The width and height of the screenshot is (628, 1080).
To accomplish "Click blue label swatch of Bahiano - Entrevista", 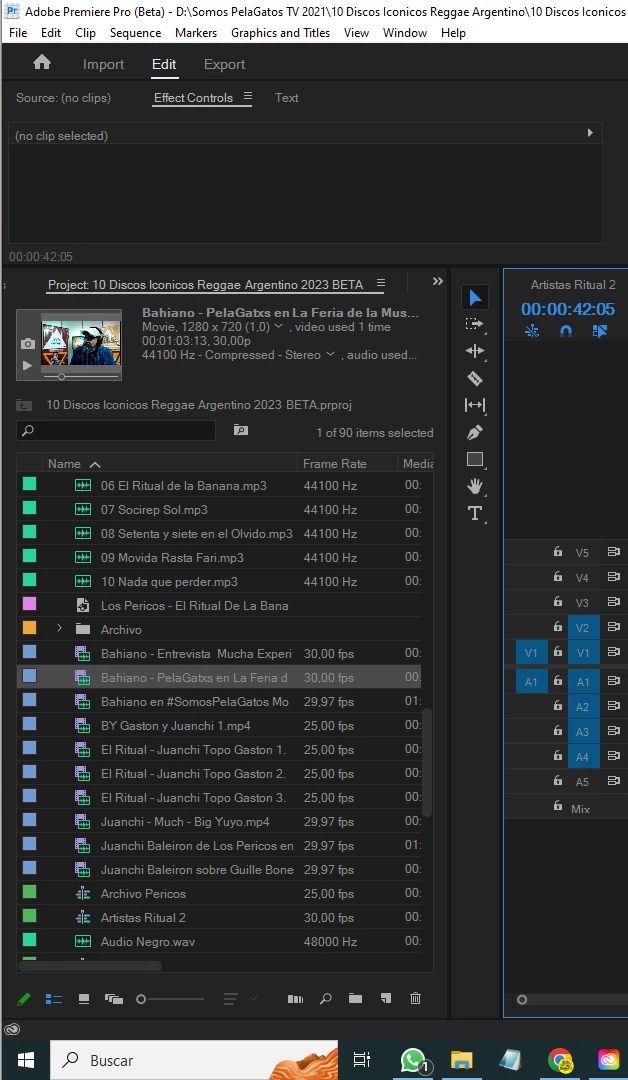I will point(30,652).
